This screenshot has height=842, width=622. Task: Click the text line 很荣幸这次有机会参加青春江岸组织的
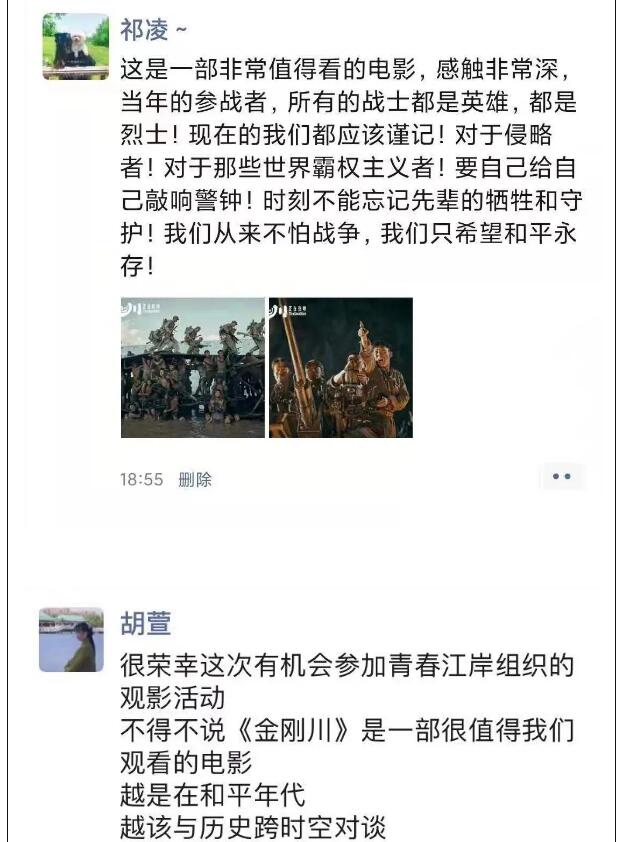pos(347,665)
